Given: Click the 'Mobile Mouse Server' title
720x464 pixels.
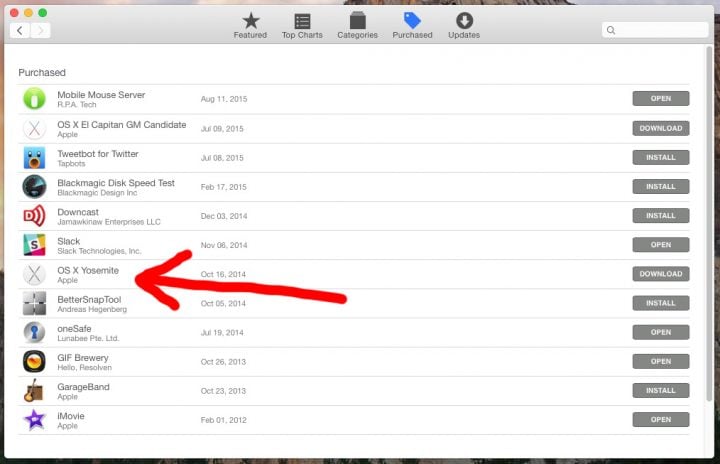Looking at the screenshot, I should [101, 95].
